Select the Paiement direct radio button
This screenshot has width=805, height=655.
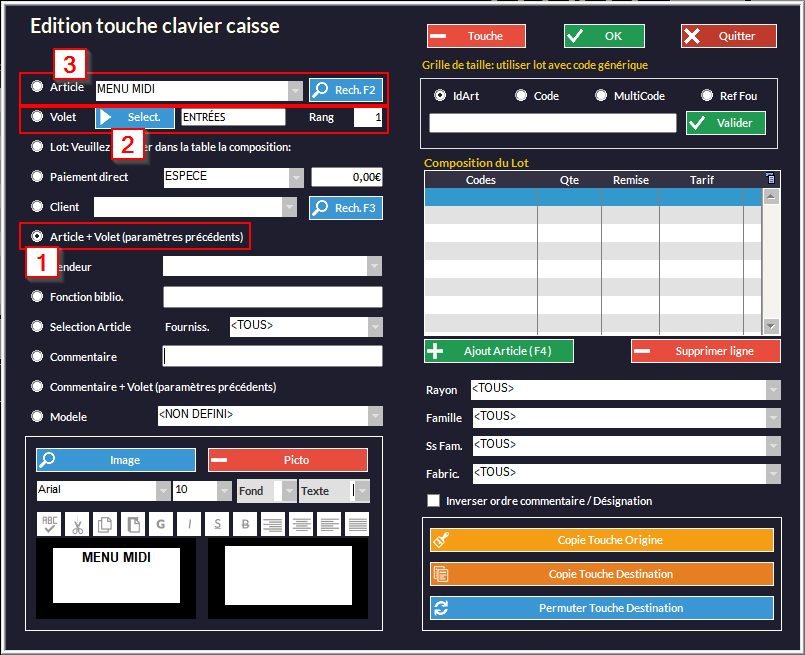(x=37, y=177)
